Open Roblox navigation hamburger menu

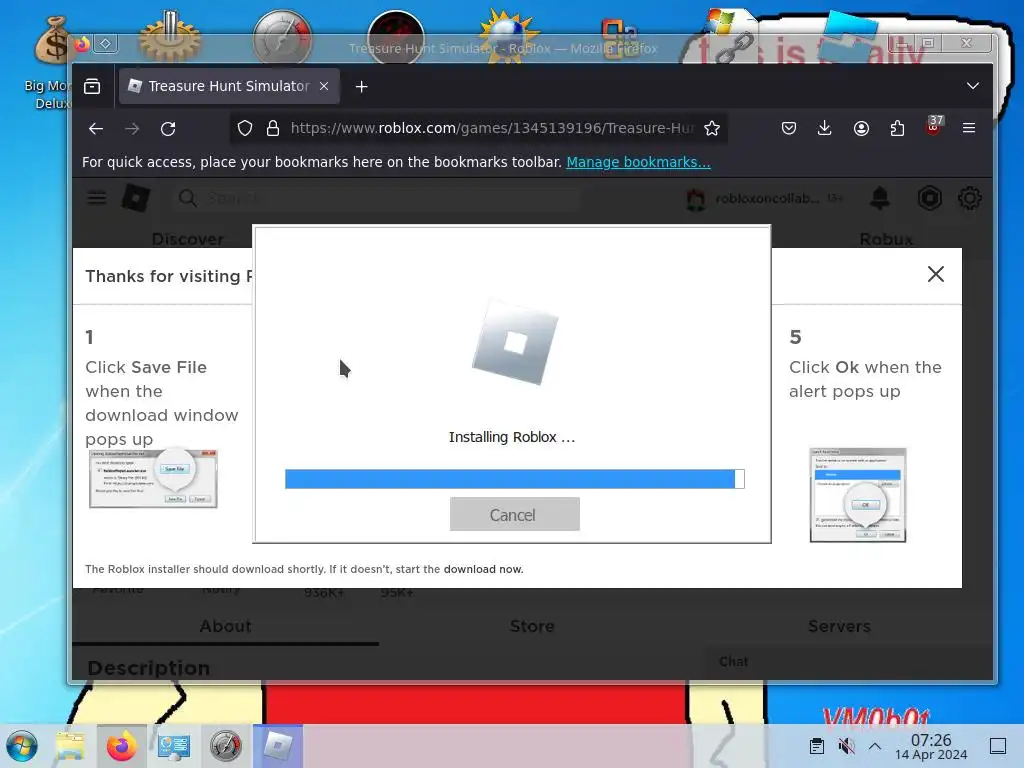point(97,197)
